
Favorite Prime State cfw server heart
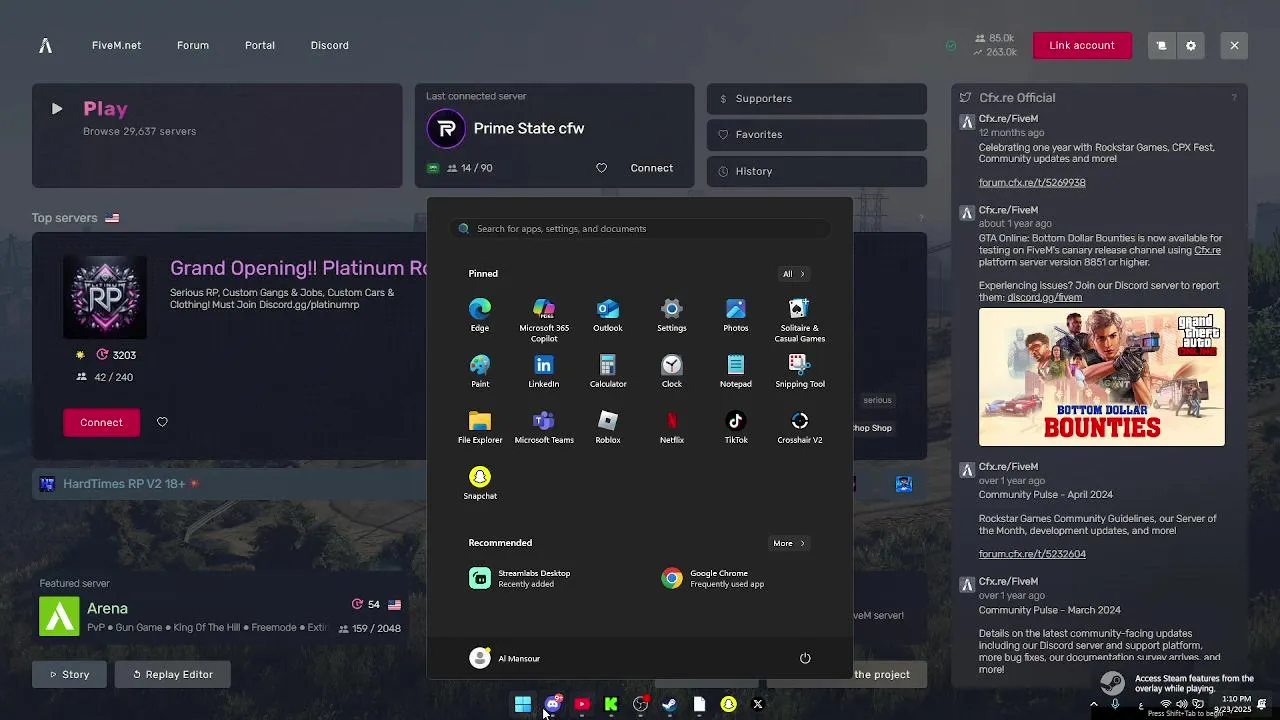pos(601,168)
